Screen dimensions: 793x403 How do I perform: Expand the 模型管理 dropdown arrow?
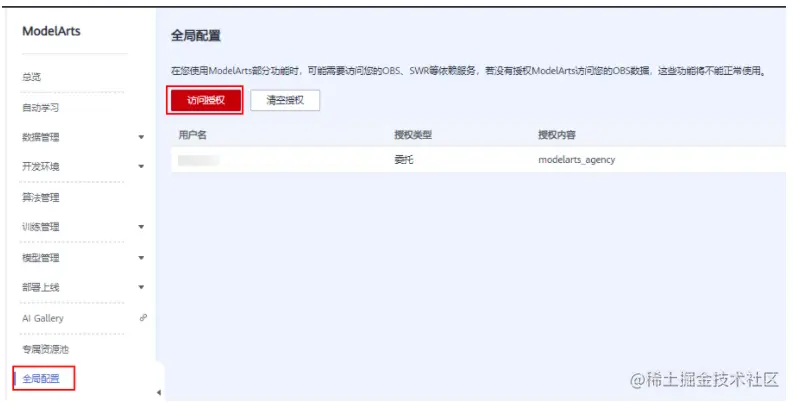142,258
